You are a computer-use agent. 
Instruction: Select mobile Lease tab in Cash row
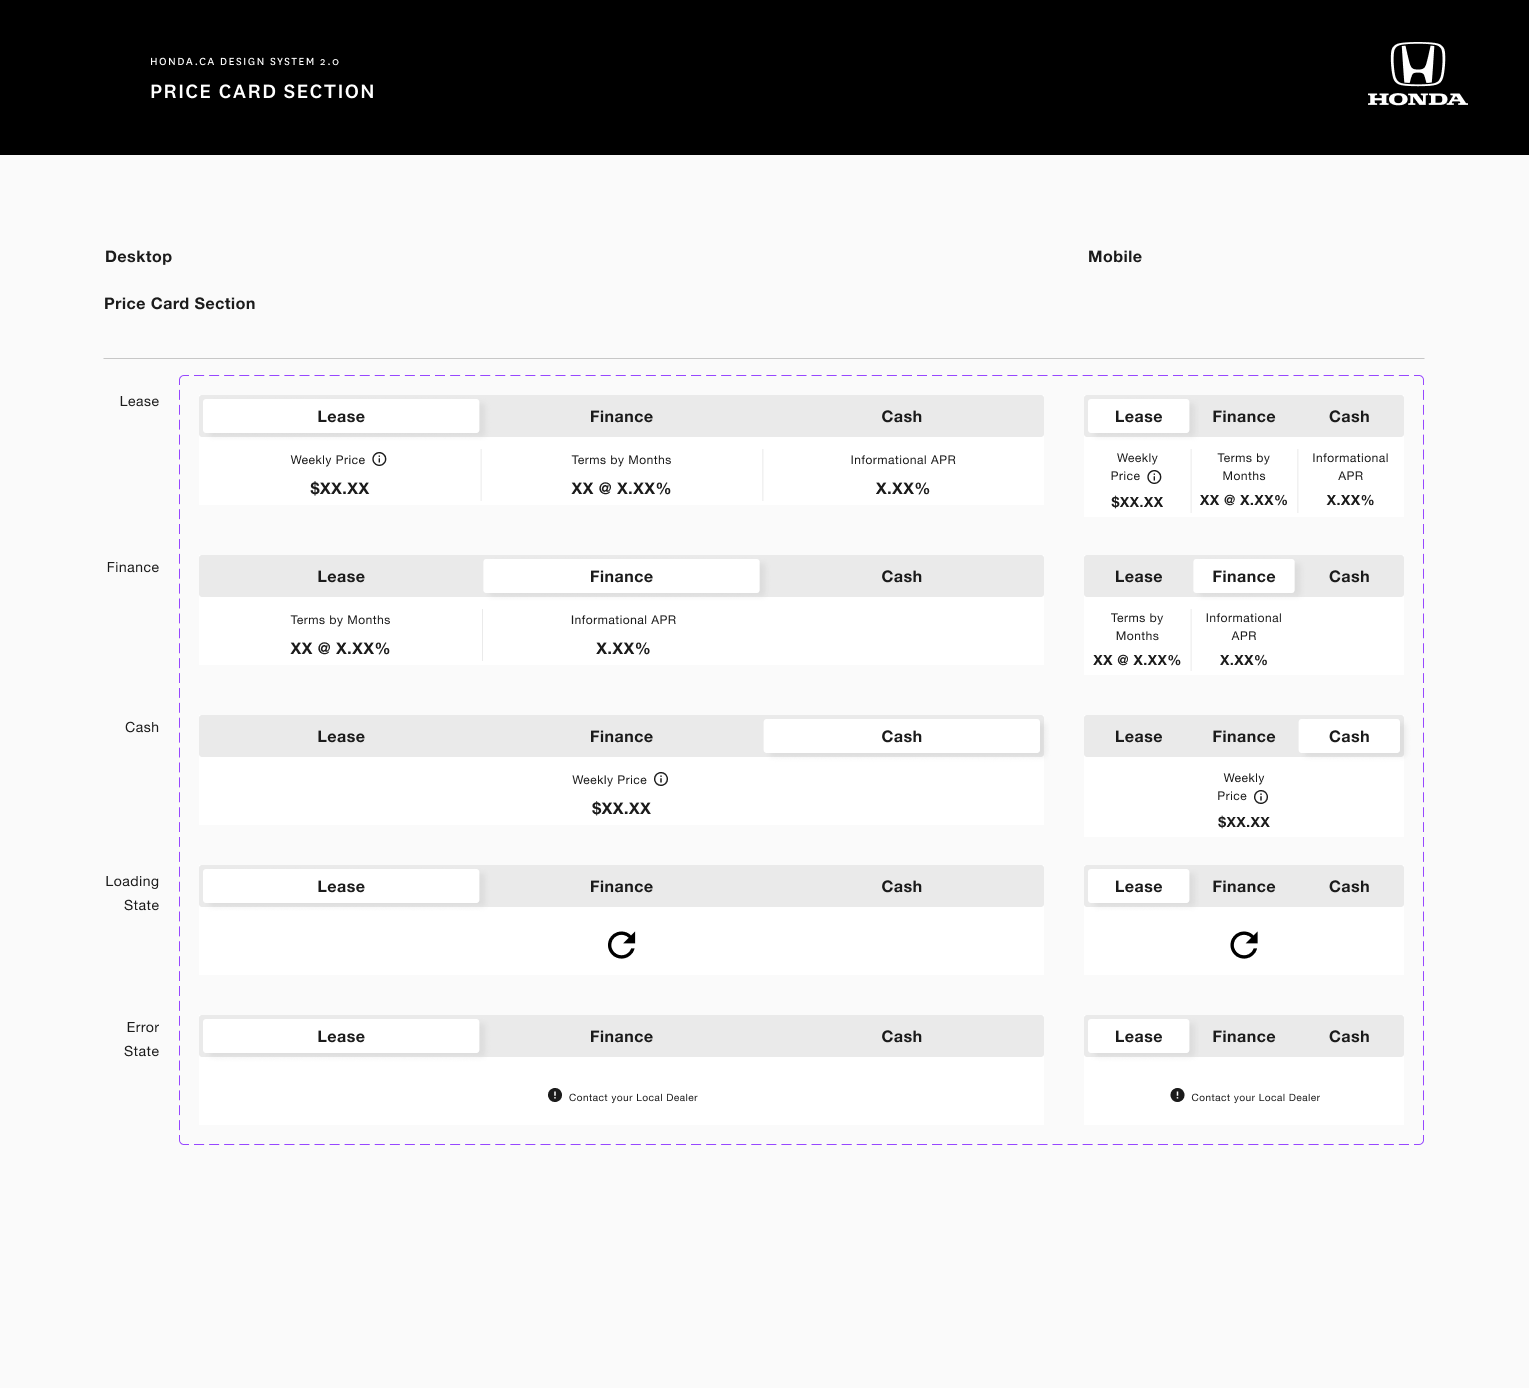[1138, 736]
